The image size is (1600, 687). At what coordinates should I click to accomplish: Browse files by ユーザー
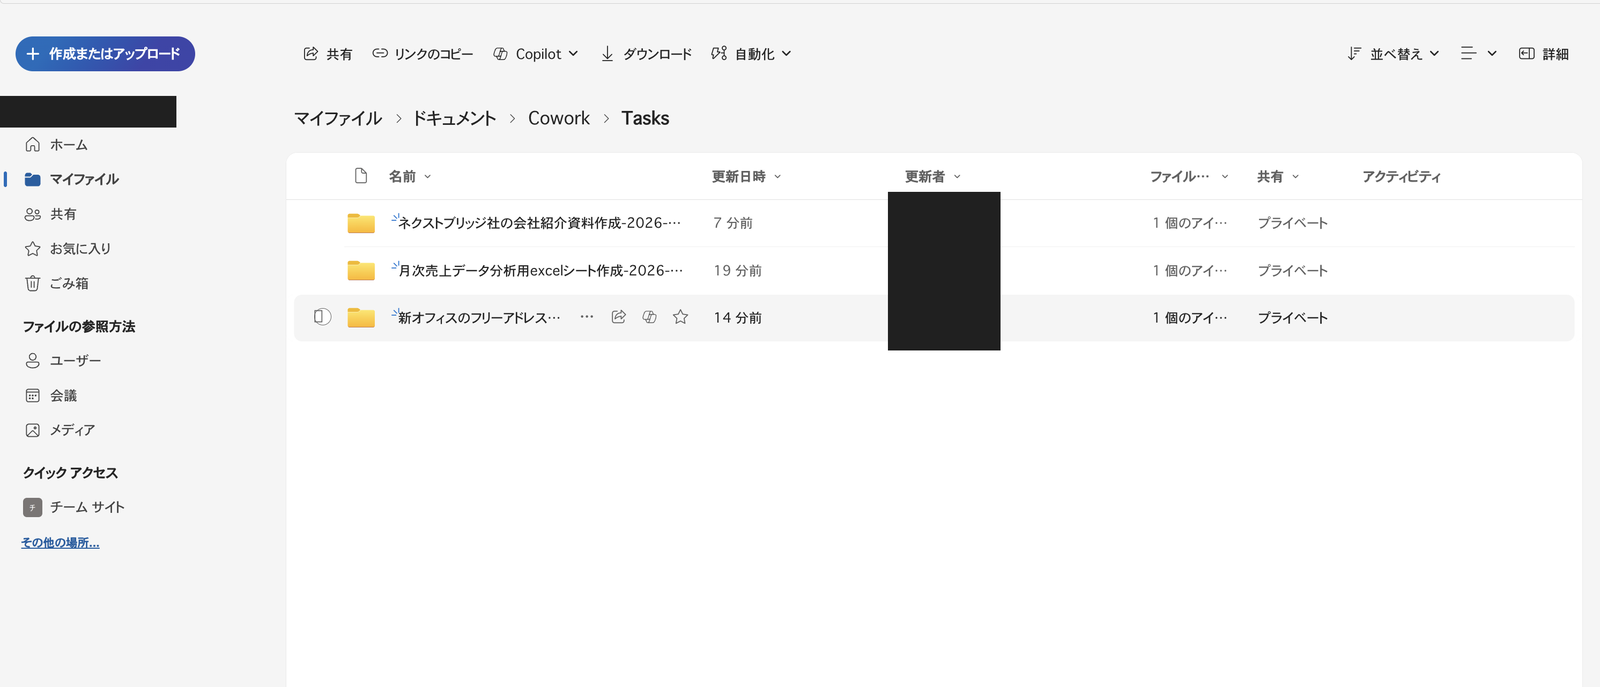(63, 360)
